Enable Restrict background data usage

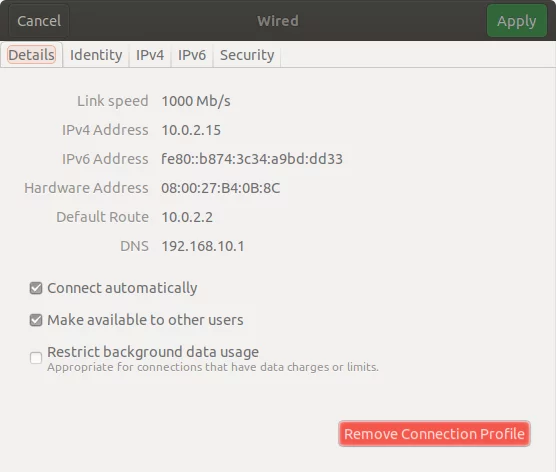coord(36,358)
